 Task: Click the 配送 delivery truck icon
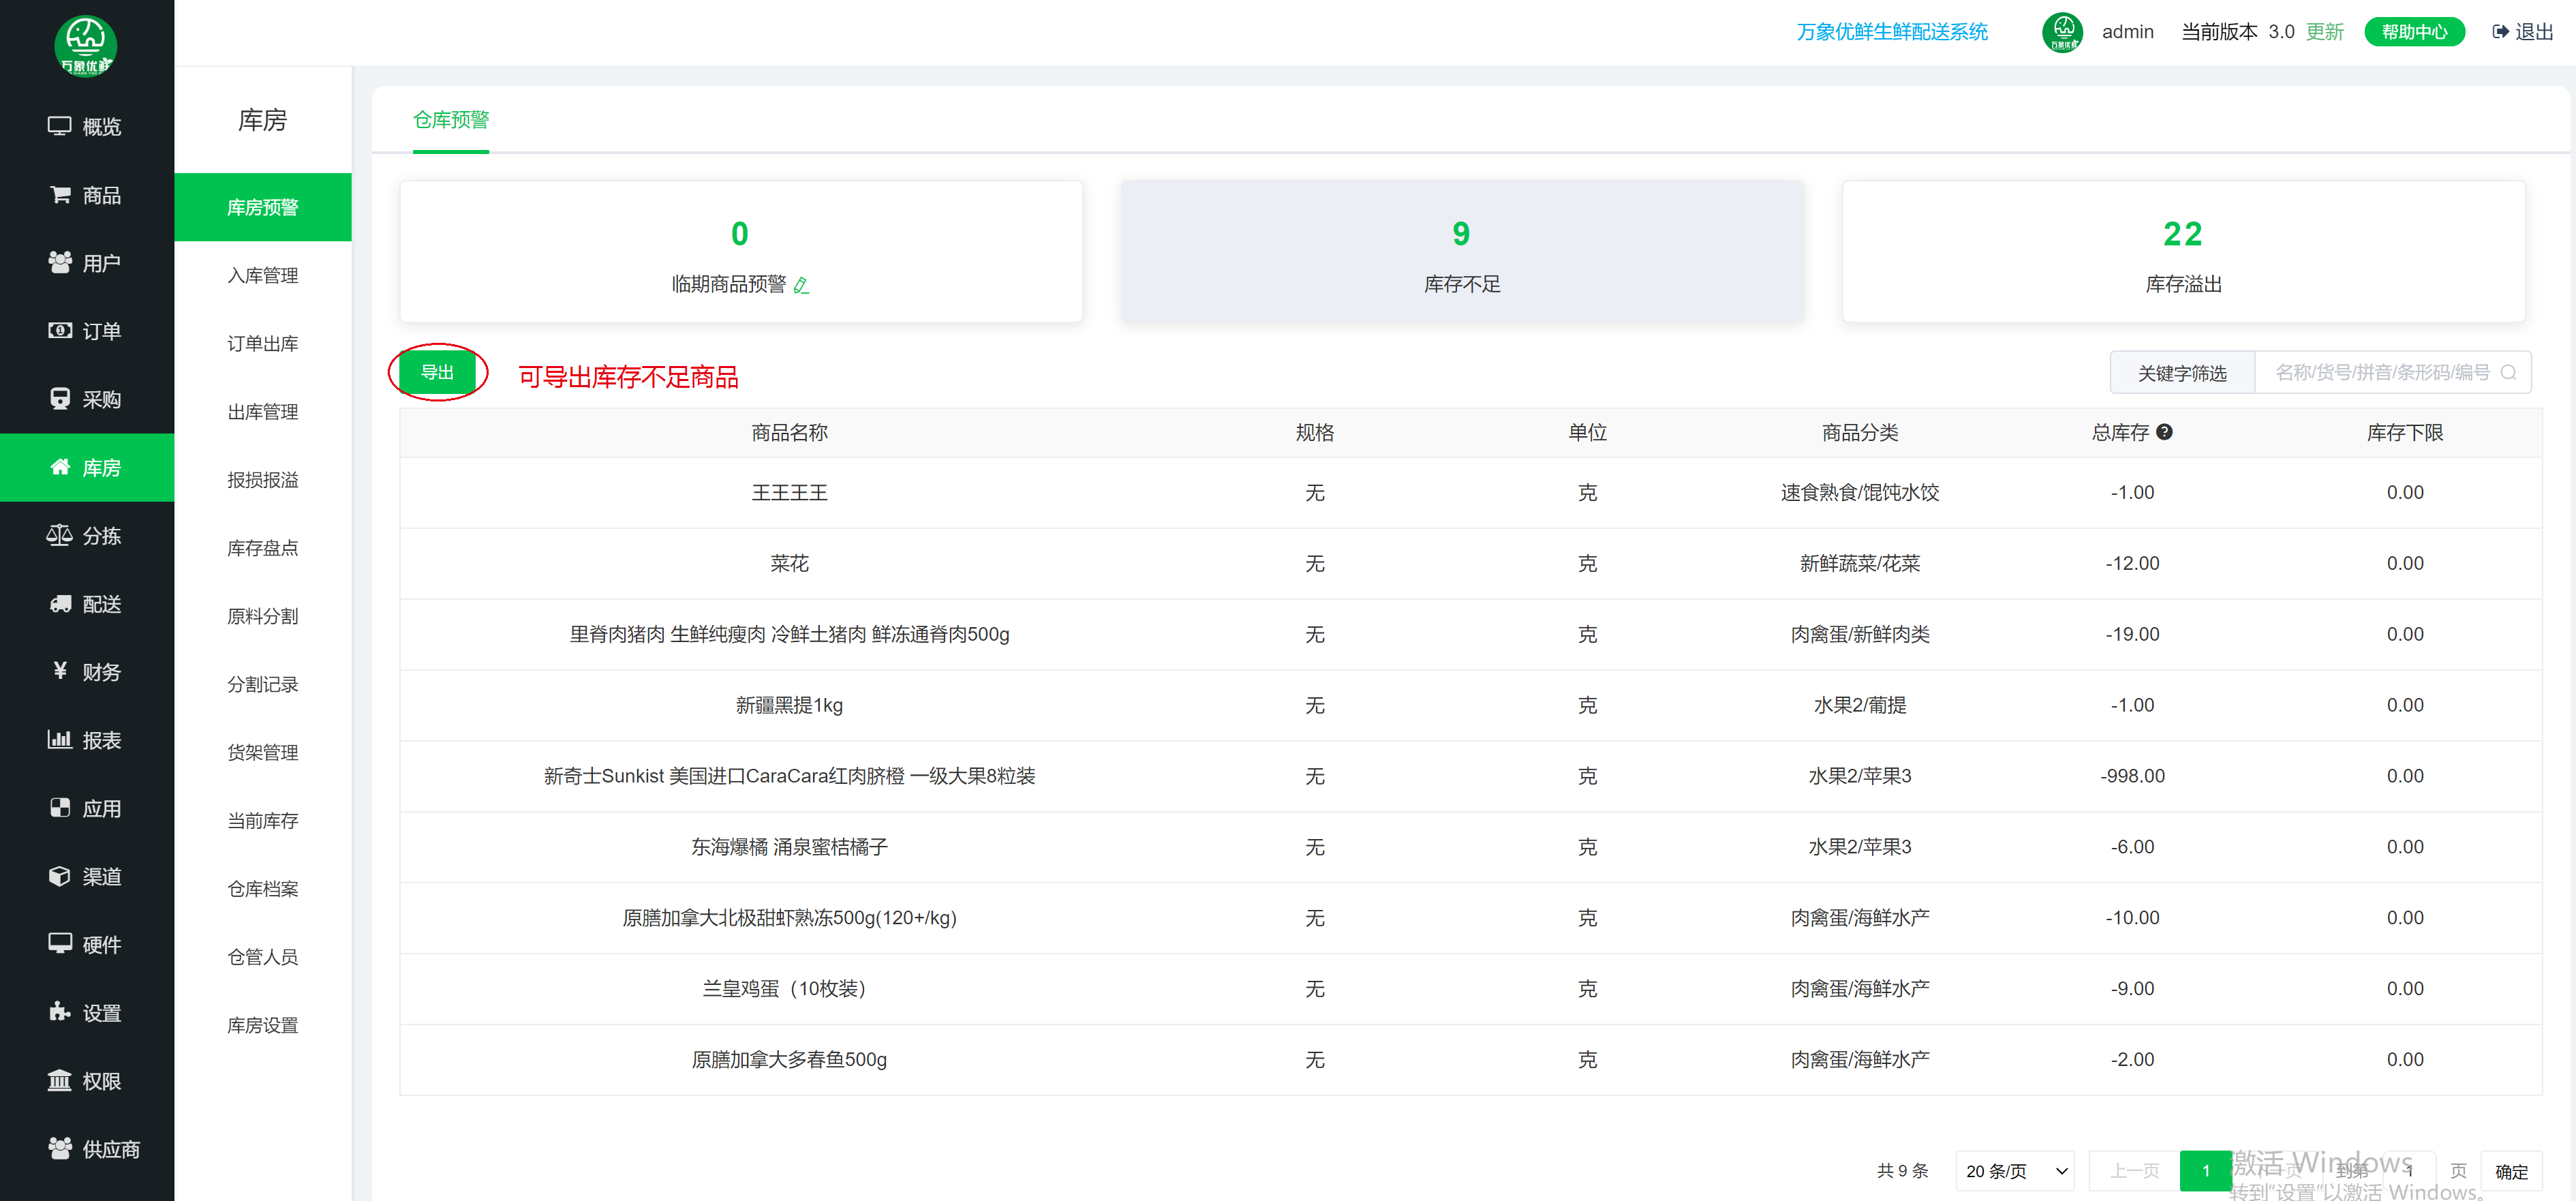(x=60, y=603)
